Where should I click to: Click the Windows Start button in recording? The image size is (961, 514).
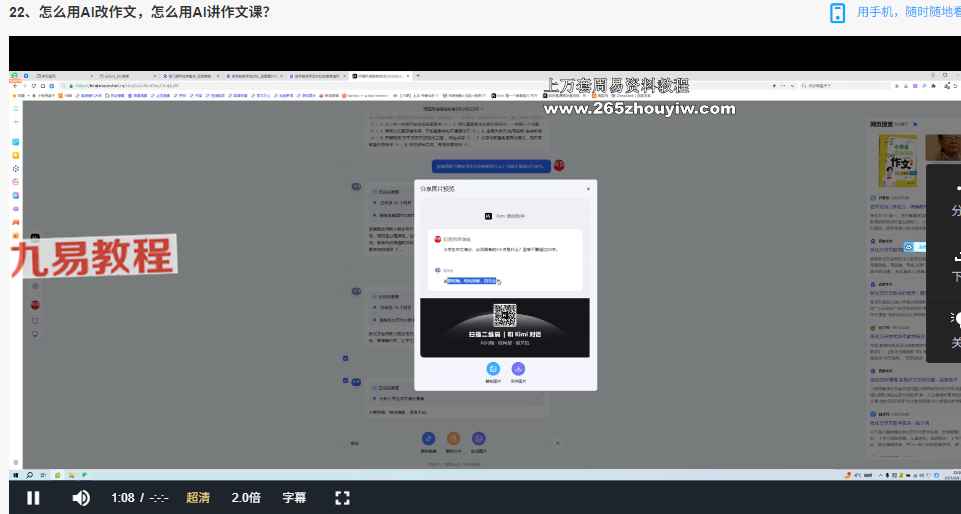[x=17, y=474]
